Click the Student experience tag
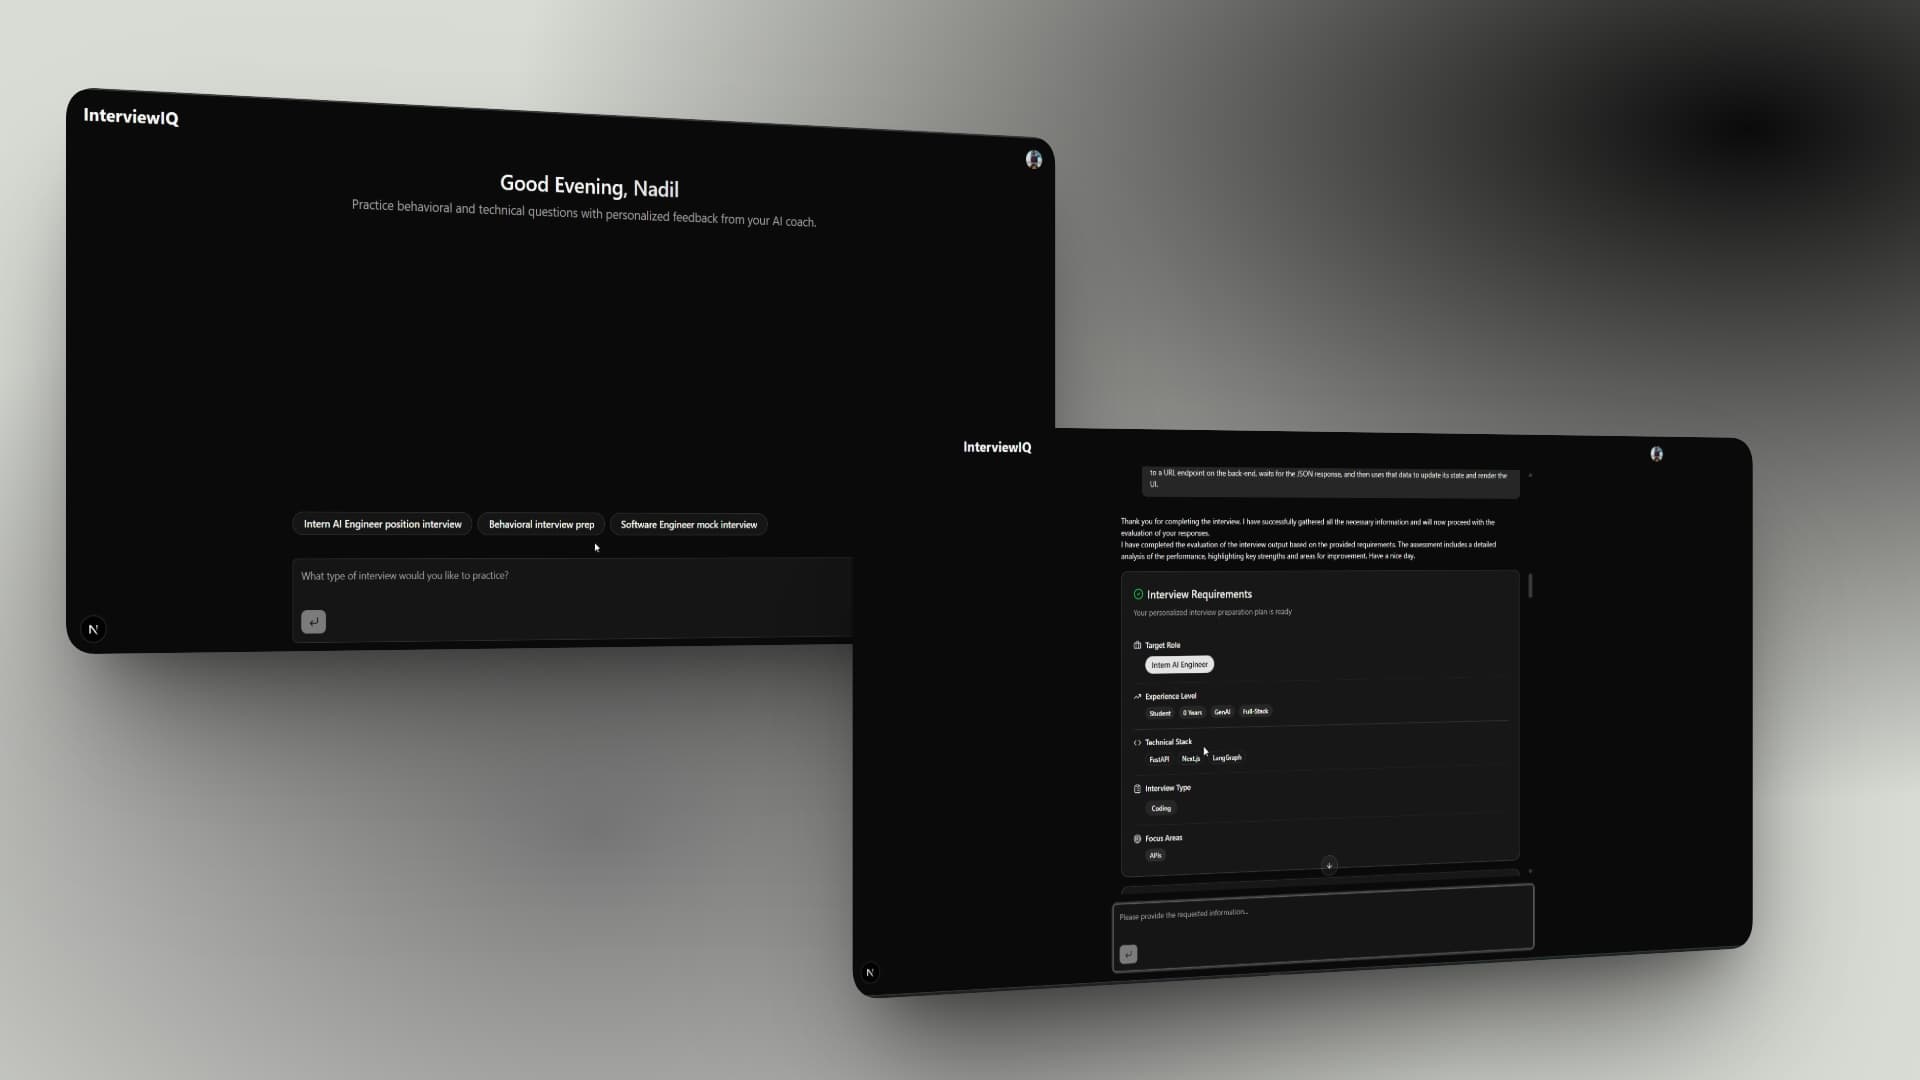 [1160, 713]
